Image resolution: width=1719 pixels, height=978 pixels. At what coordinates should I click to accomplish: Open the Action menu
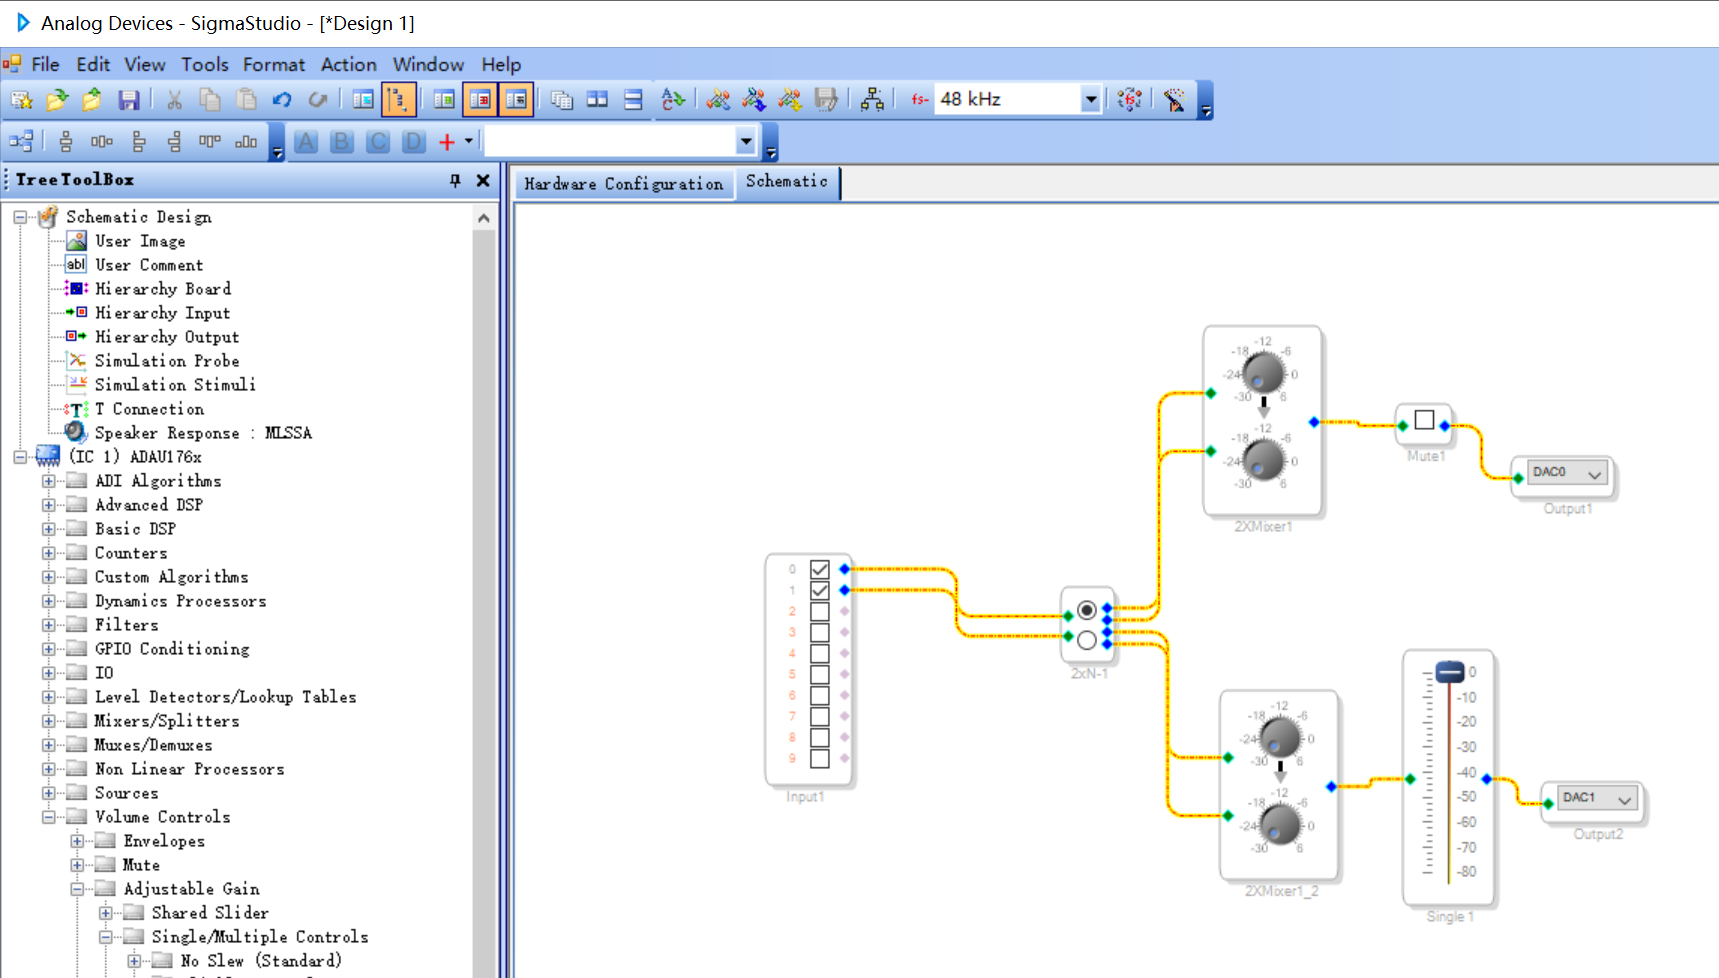(x=349, y=64)
